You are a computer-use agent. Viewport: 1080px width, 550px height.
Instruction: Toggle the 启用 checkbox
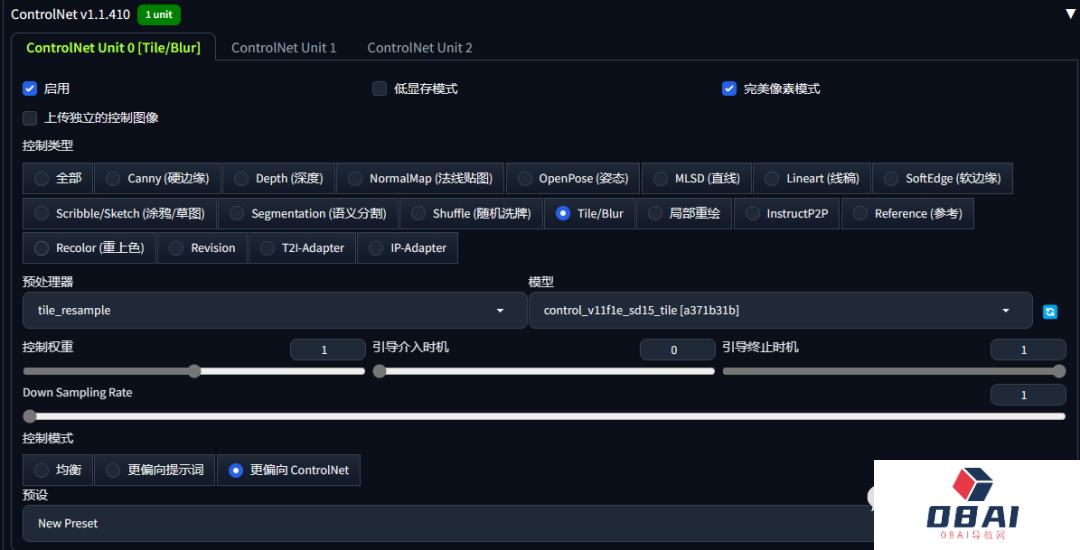pos(30,89)
